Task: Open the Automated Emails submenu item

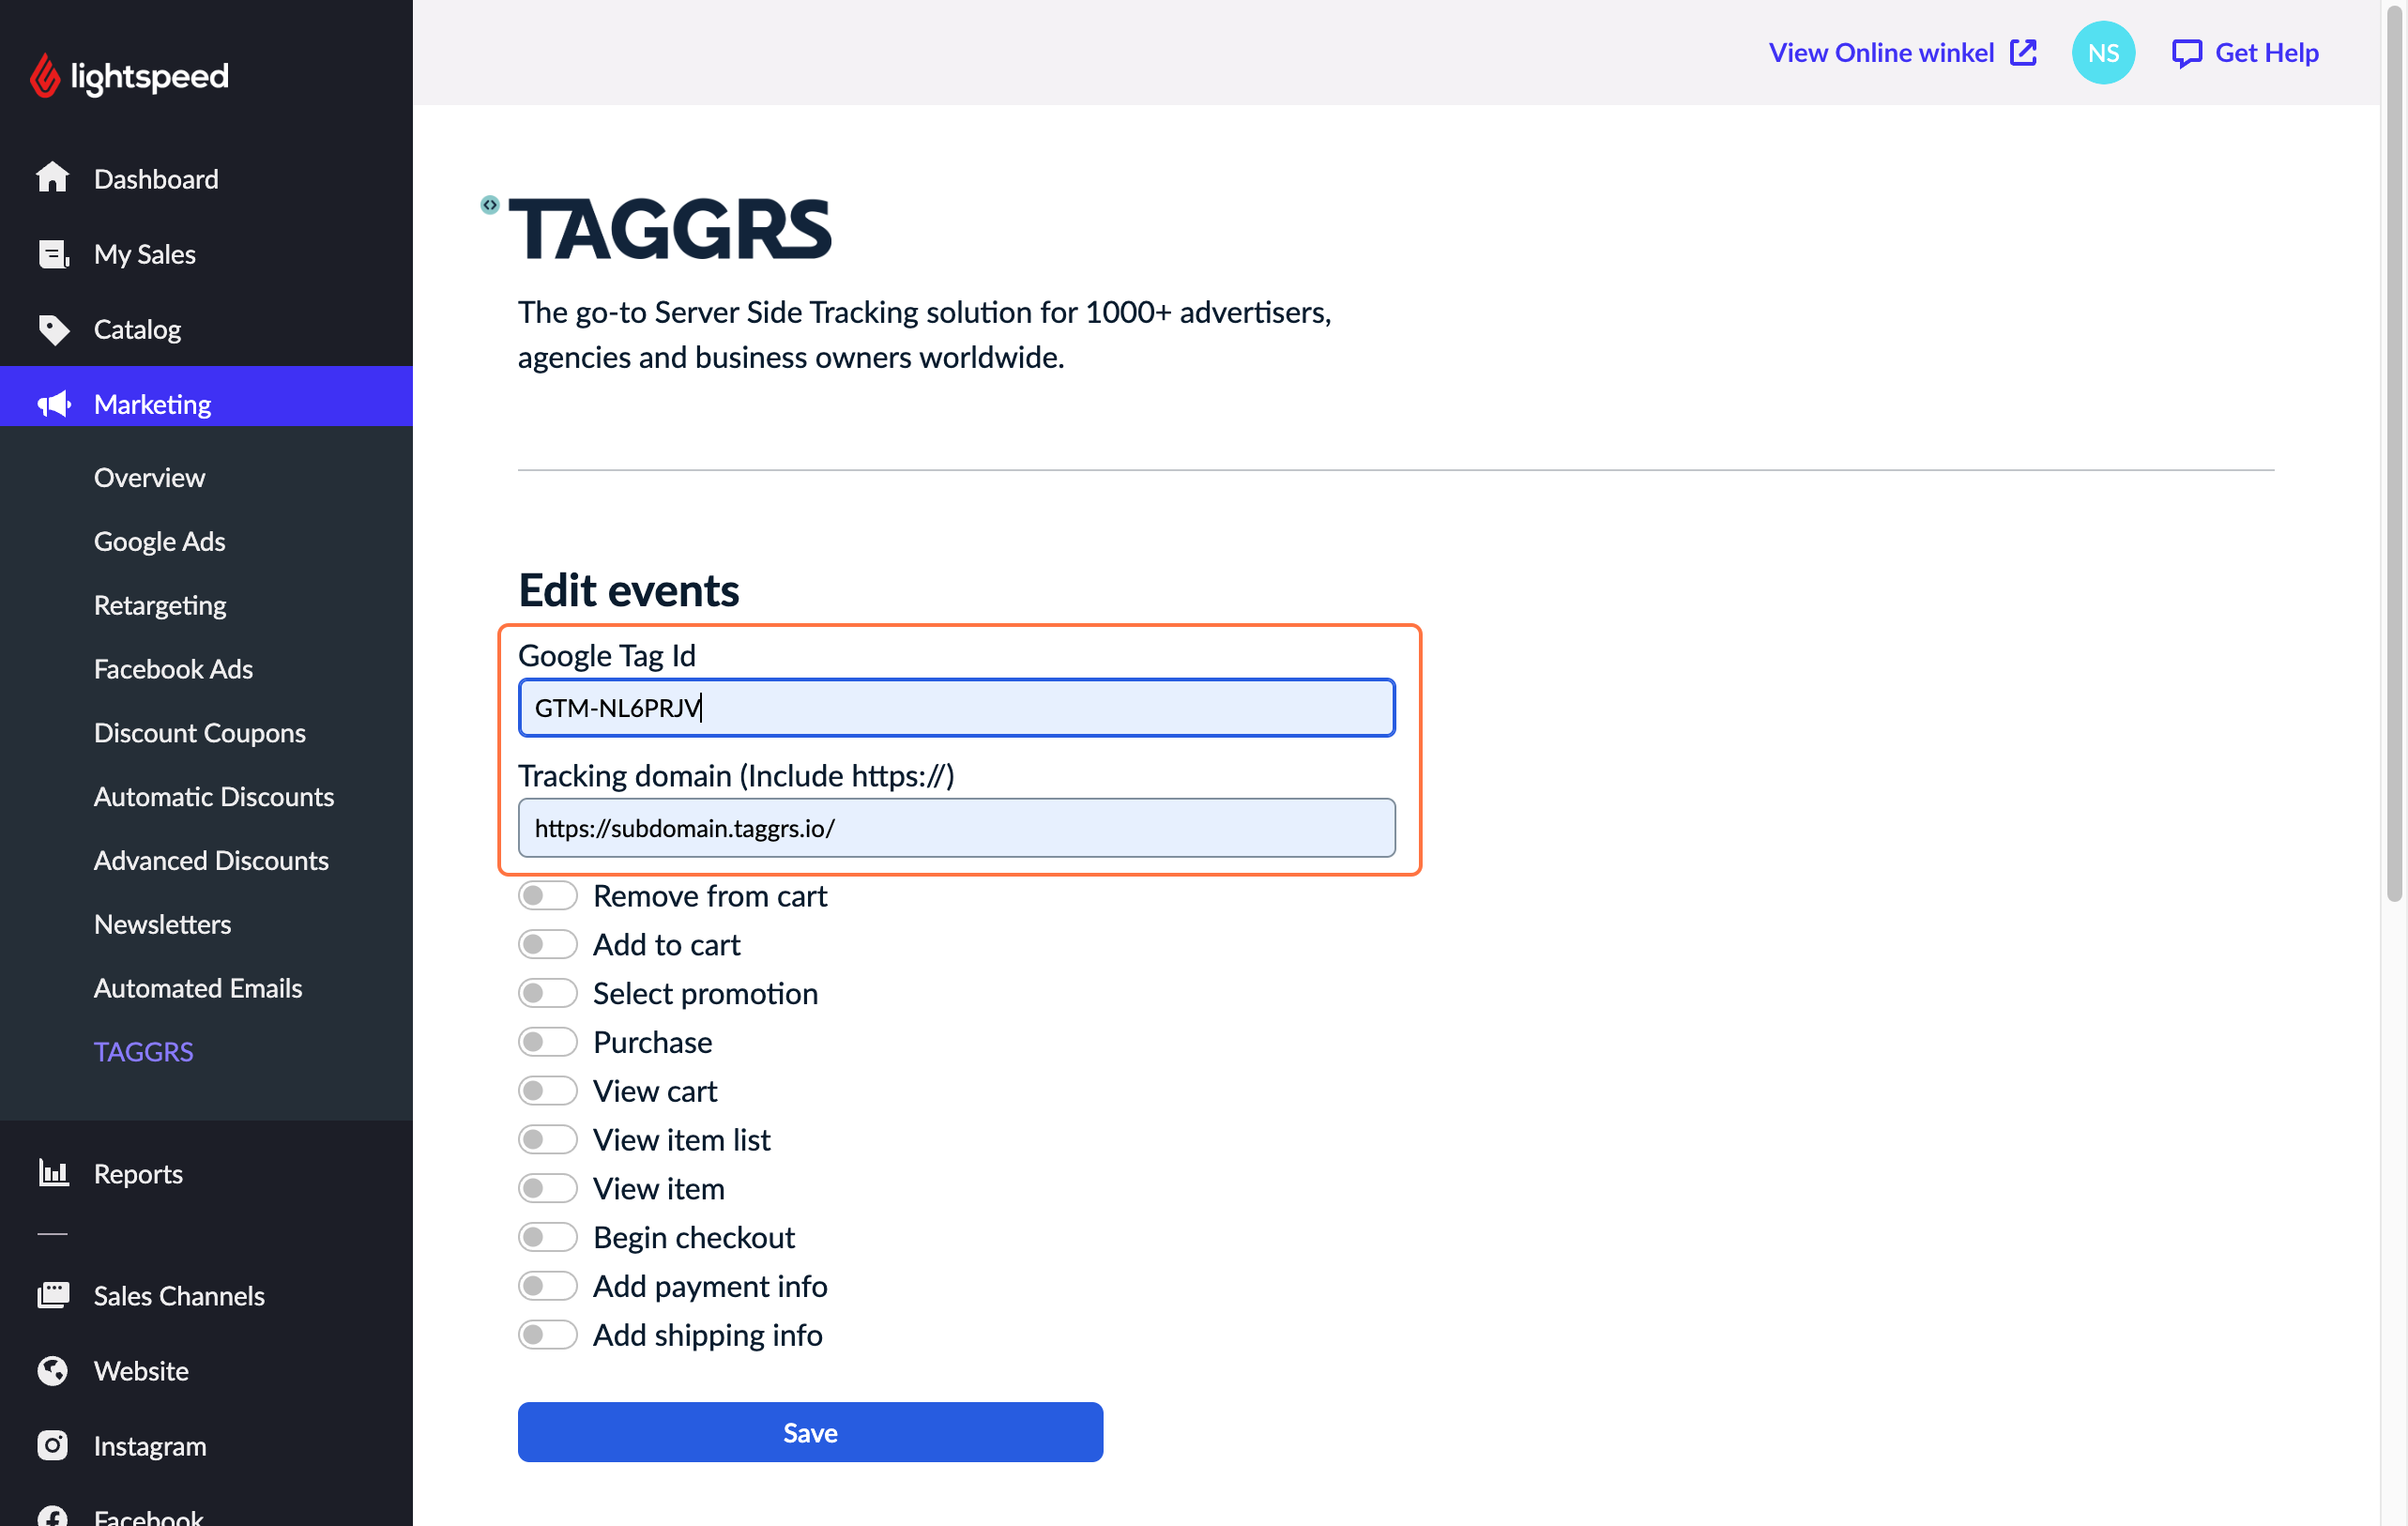Action: [x=198, y=987]
